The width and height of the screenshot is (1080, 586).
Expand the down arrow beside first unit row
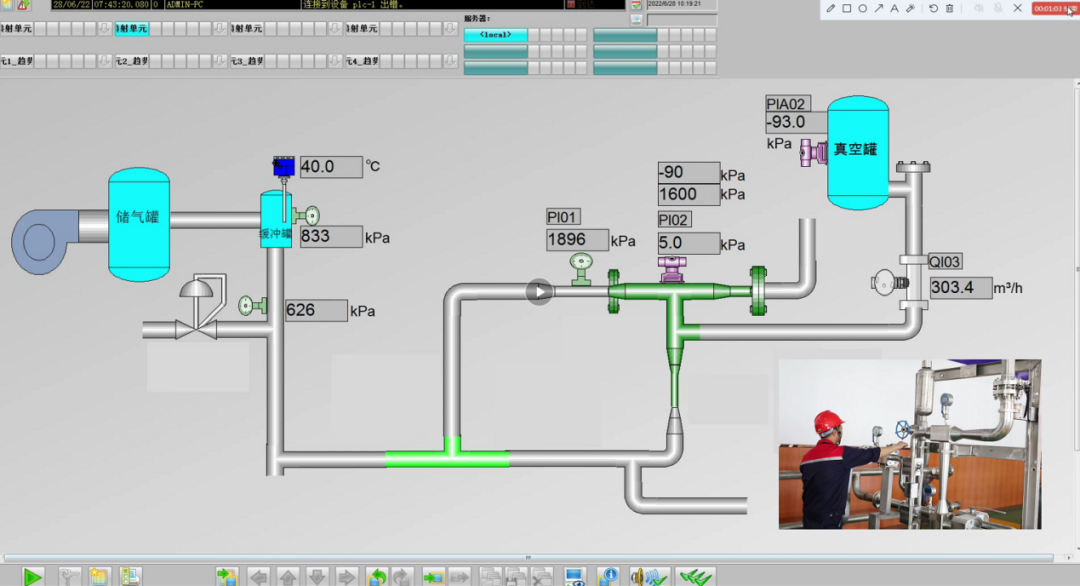click(x=104, y=29)
